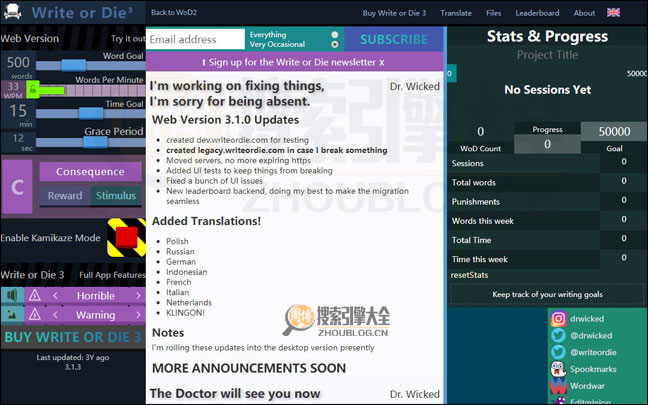Select the Very Occasional radio option
Image resolution: width=648 pixels, height=405 pixels.
pyautogui.click(x=335, y=44)
